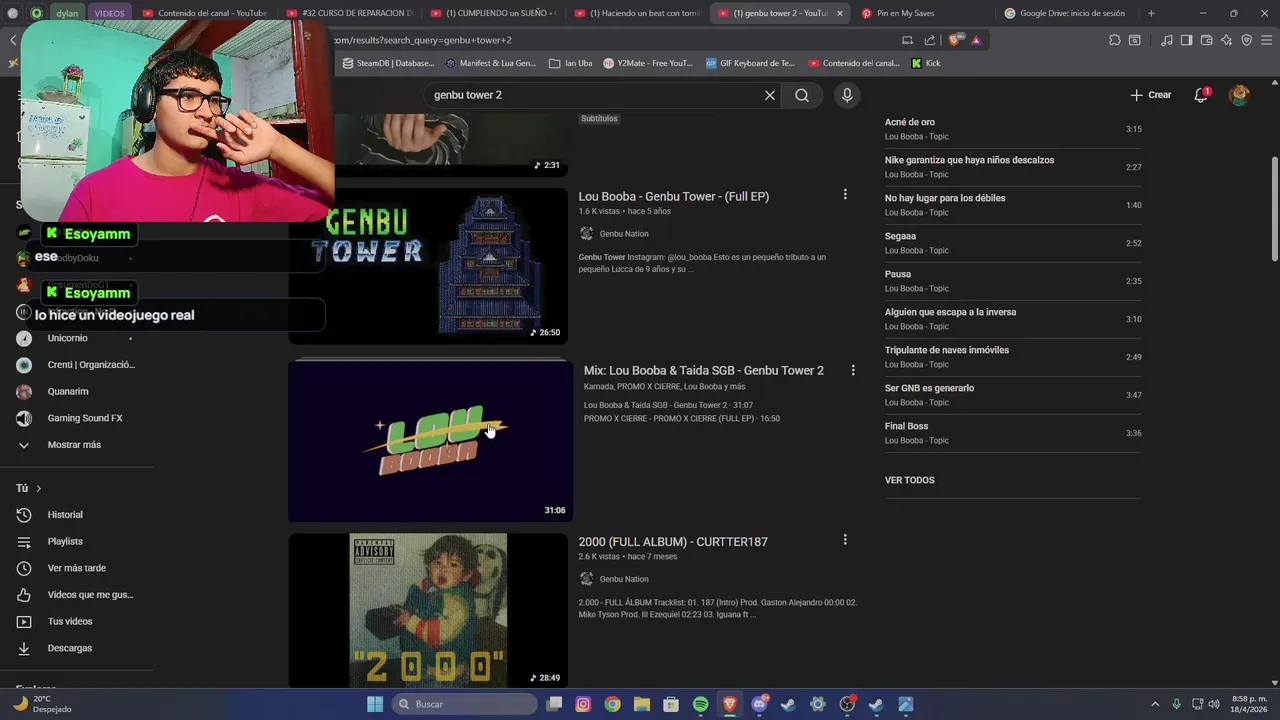The image size is (1280, 720).
Task: Open Y2Mate bookmark
Action: pyautogui.click(x=648, y=63)
